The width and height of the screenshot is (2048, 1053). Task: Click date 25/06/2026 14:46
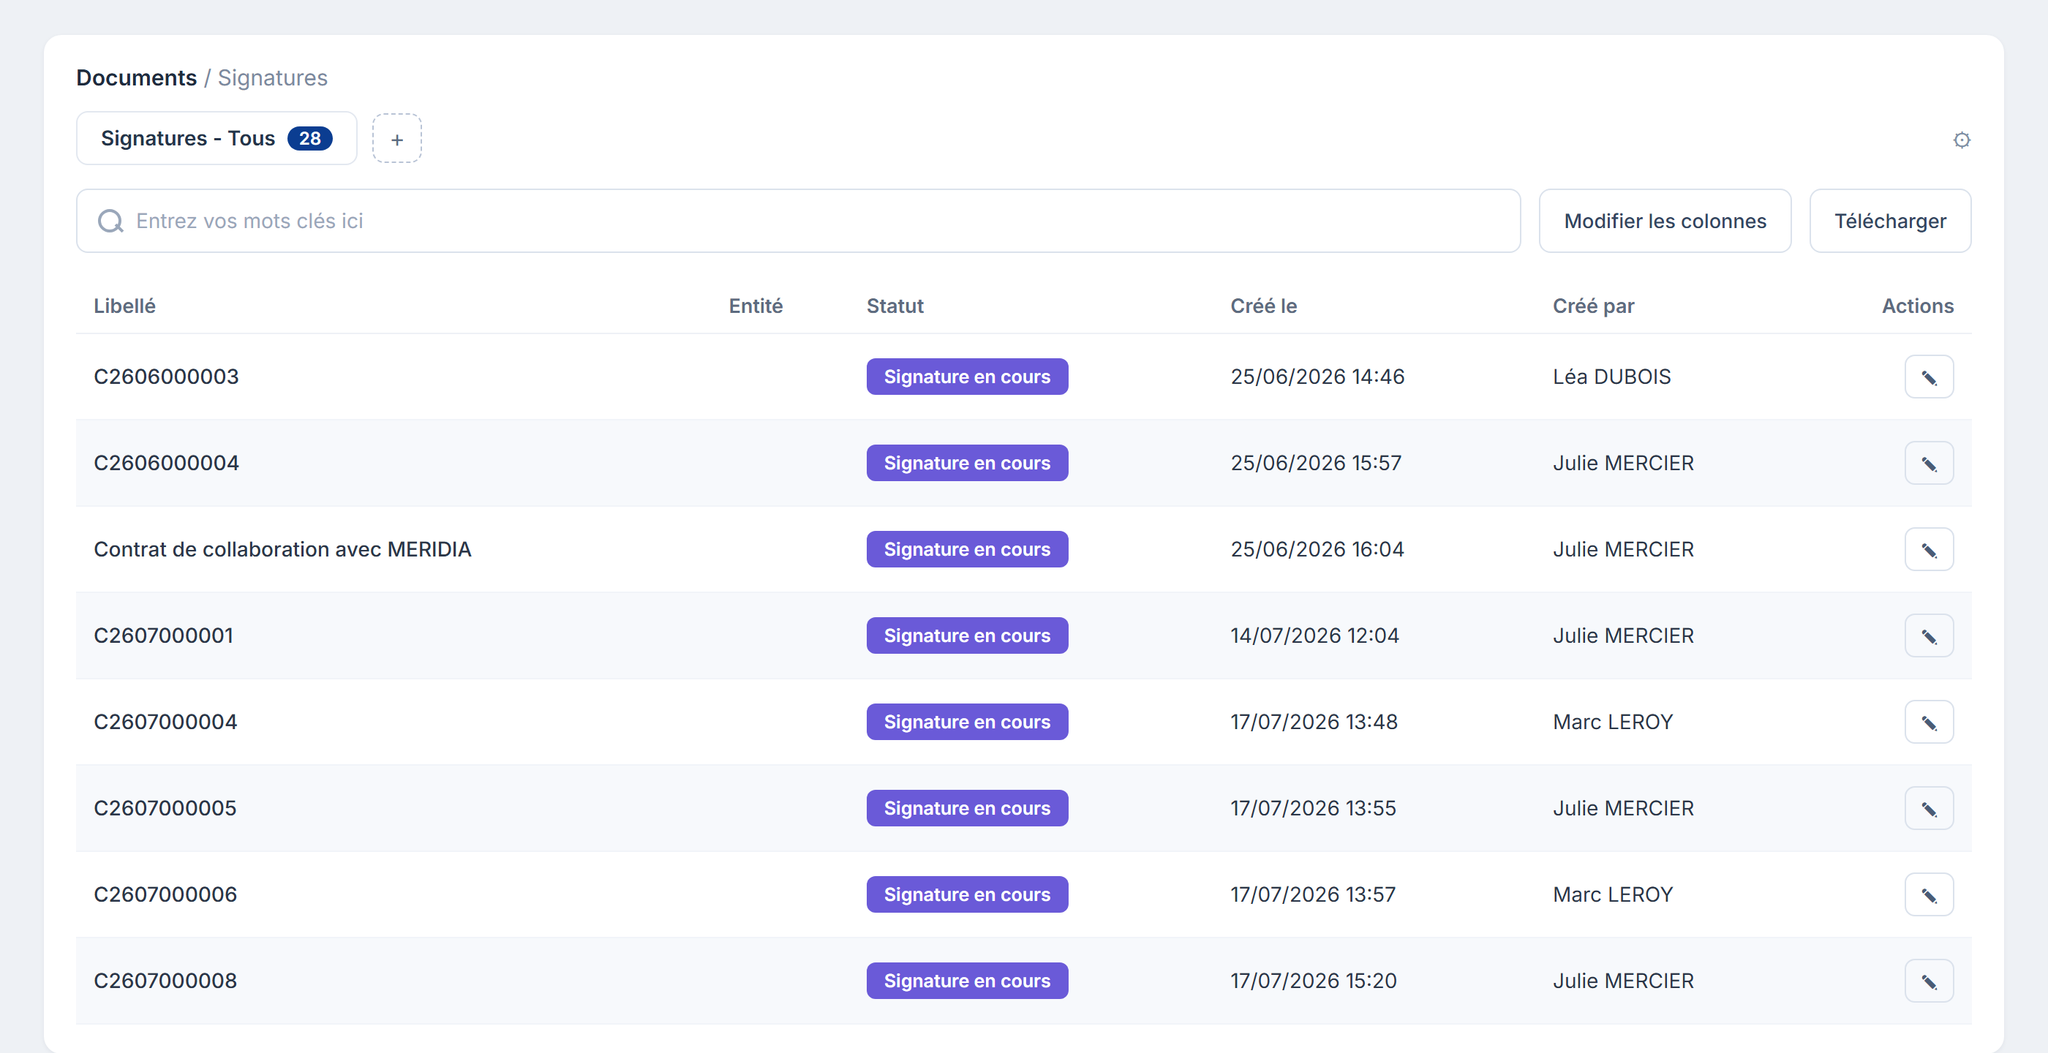click(1317, 377)
